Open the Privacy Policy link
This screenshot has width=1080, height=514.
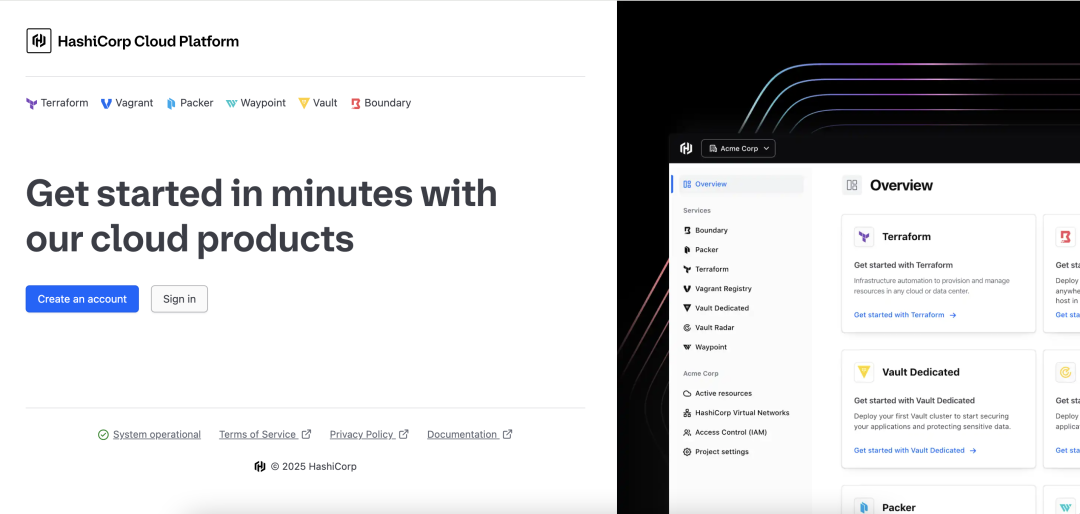(x=362, y=435)
